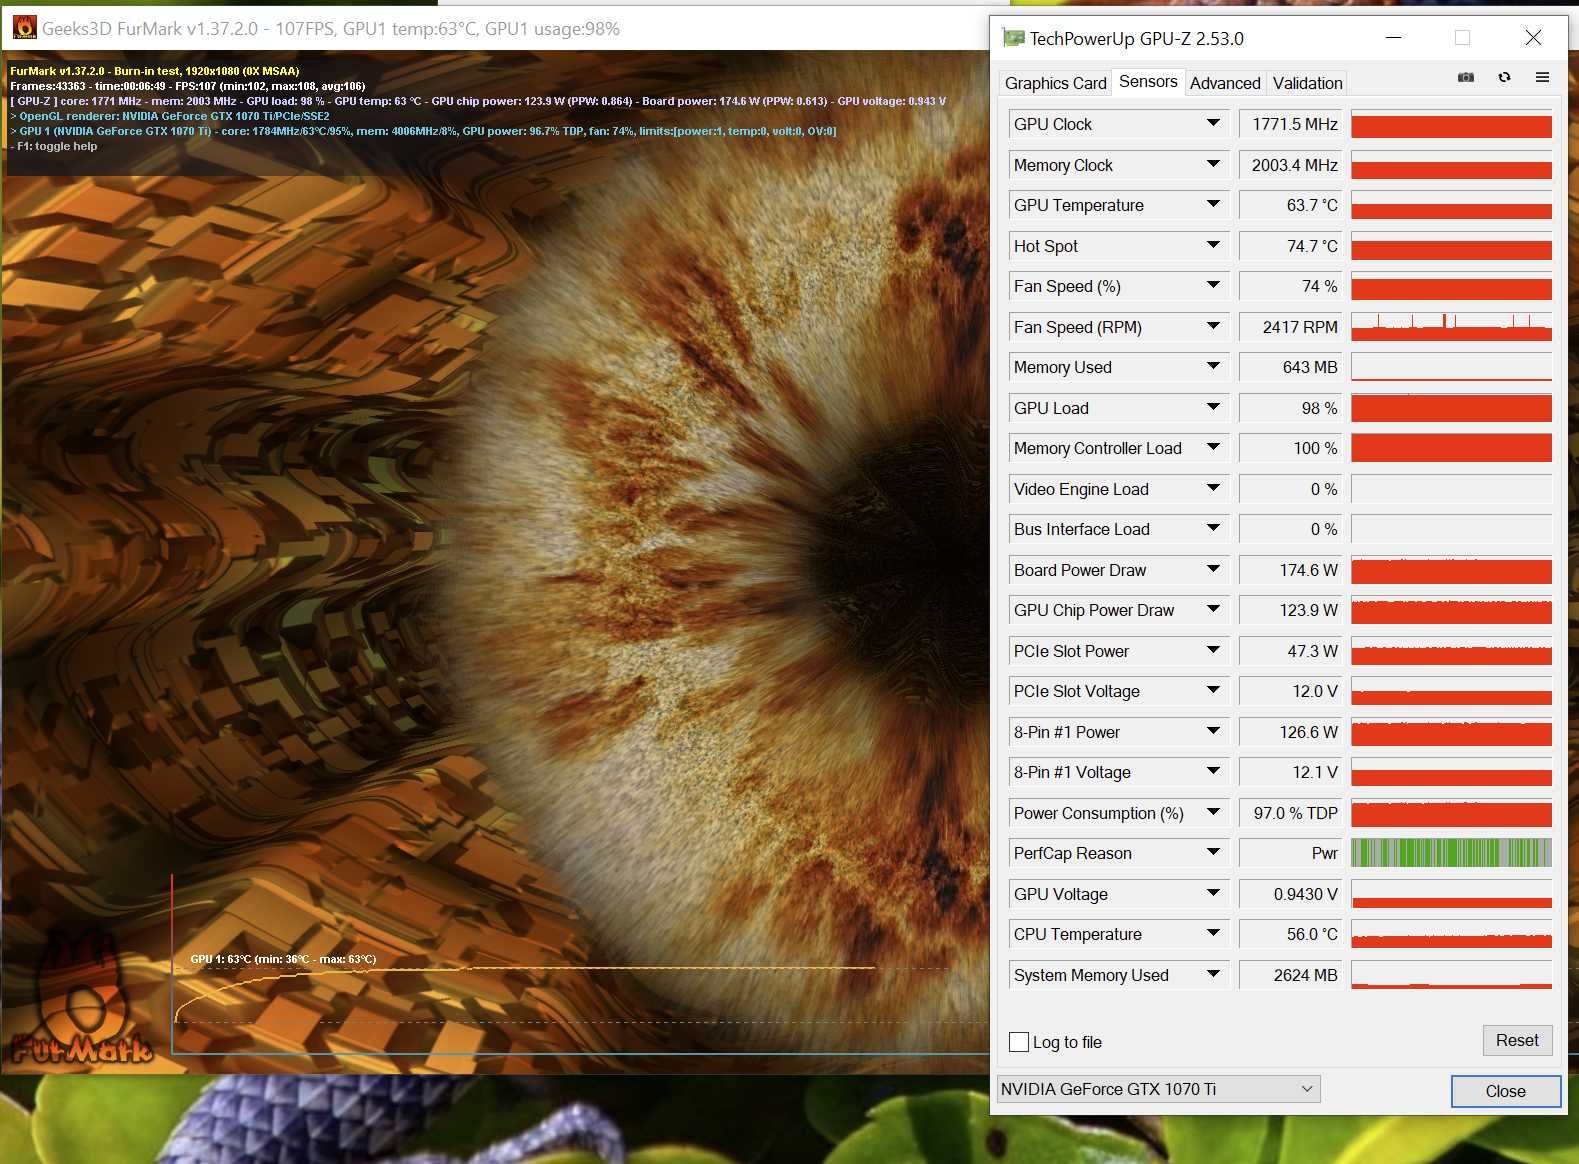This screenshot has width=1579, height=1164.
Task: Switch to the Graphics Card tab
Action: (x=1055, y=83)
